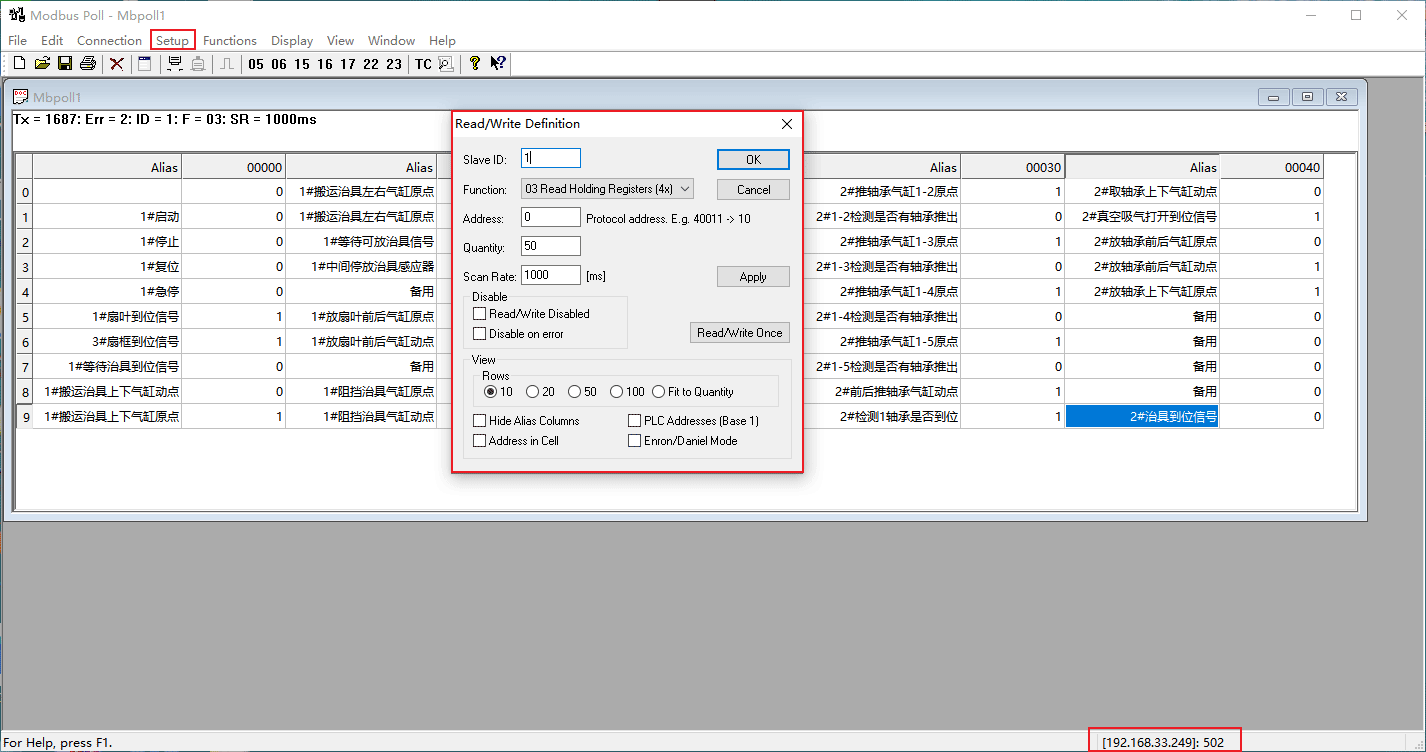This screenshot has height=752, width=1426.
Task: Open the TC test center toolbar button
Action: point(423,64)
